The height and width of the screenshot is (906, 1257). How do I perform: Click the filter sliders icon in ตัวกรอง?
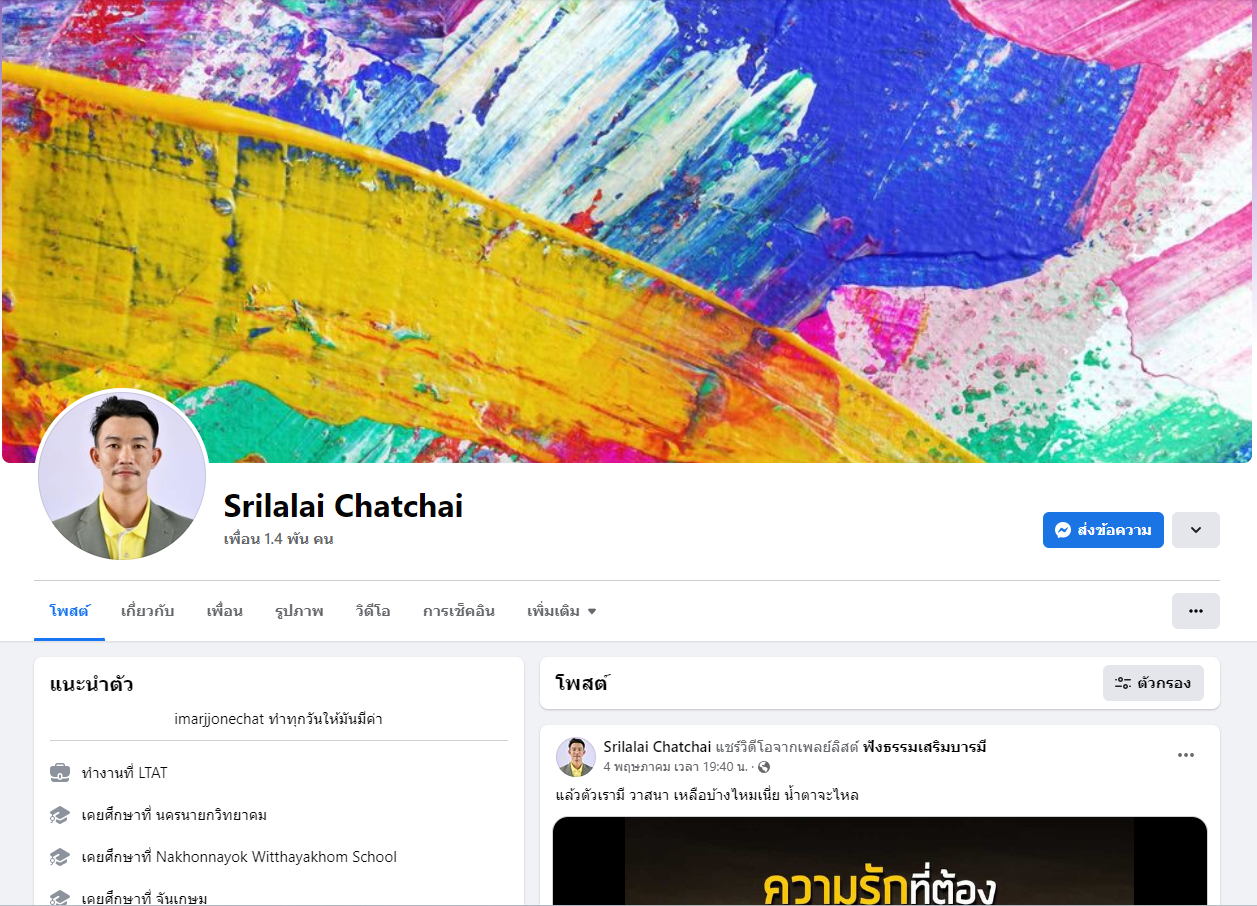click(1123, 683)
